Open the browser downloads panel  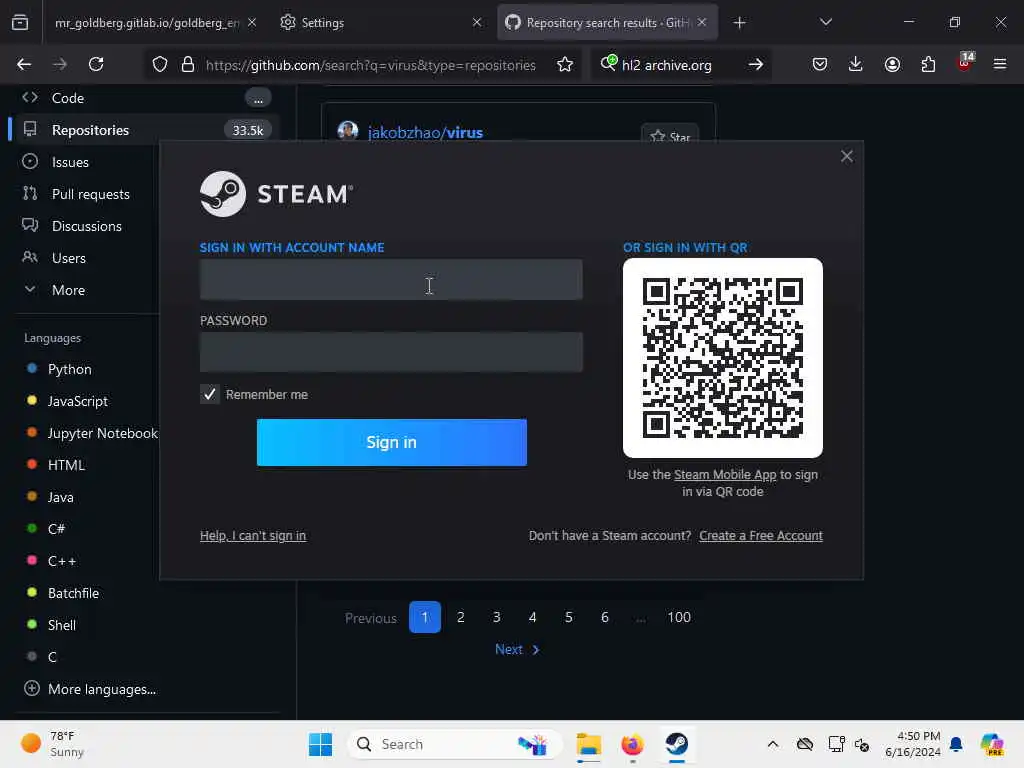[856, 64]
